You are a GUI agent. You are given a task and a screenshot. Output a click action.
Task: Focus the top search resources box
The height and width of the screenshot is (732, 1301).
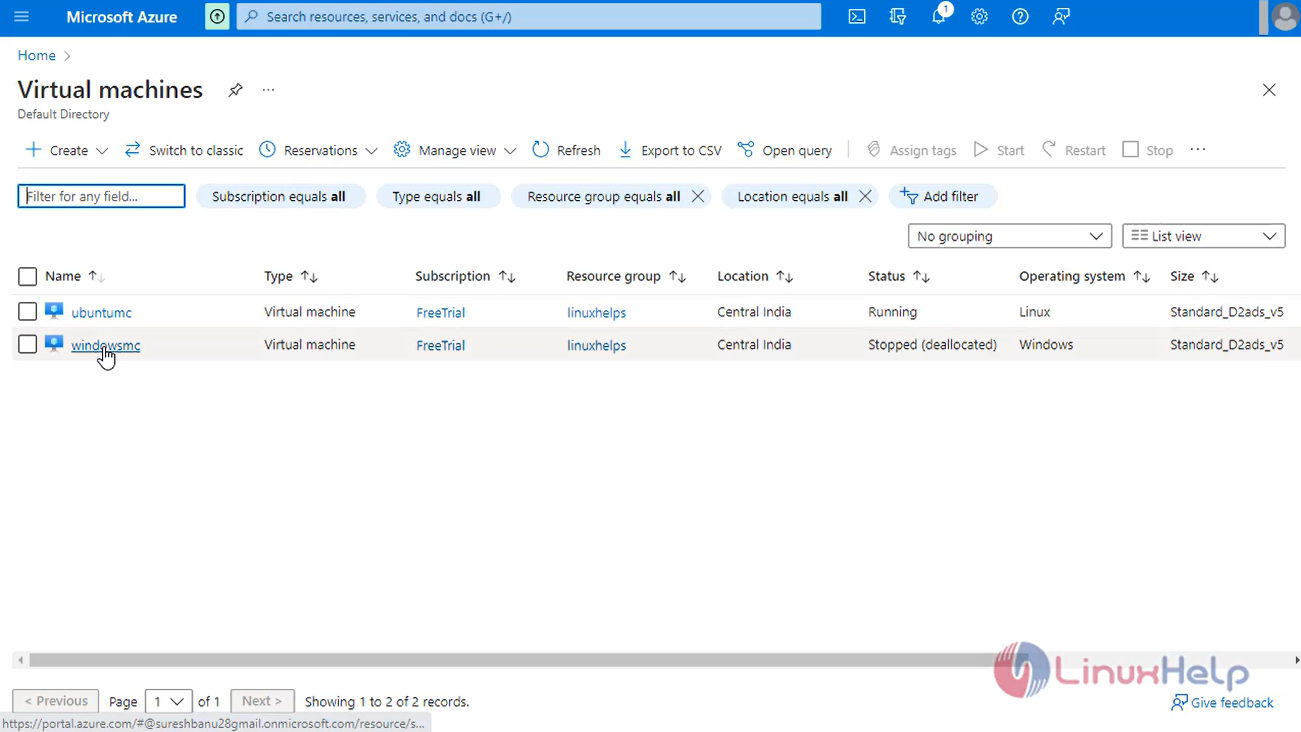(x=528, y=17)
